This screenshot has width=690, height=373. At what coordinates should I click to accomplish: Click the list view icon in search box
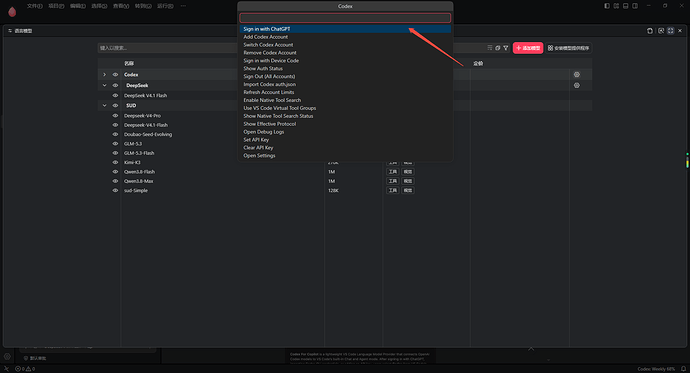[490, 48]
